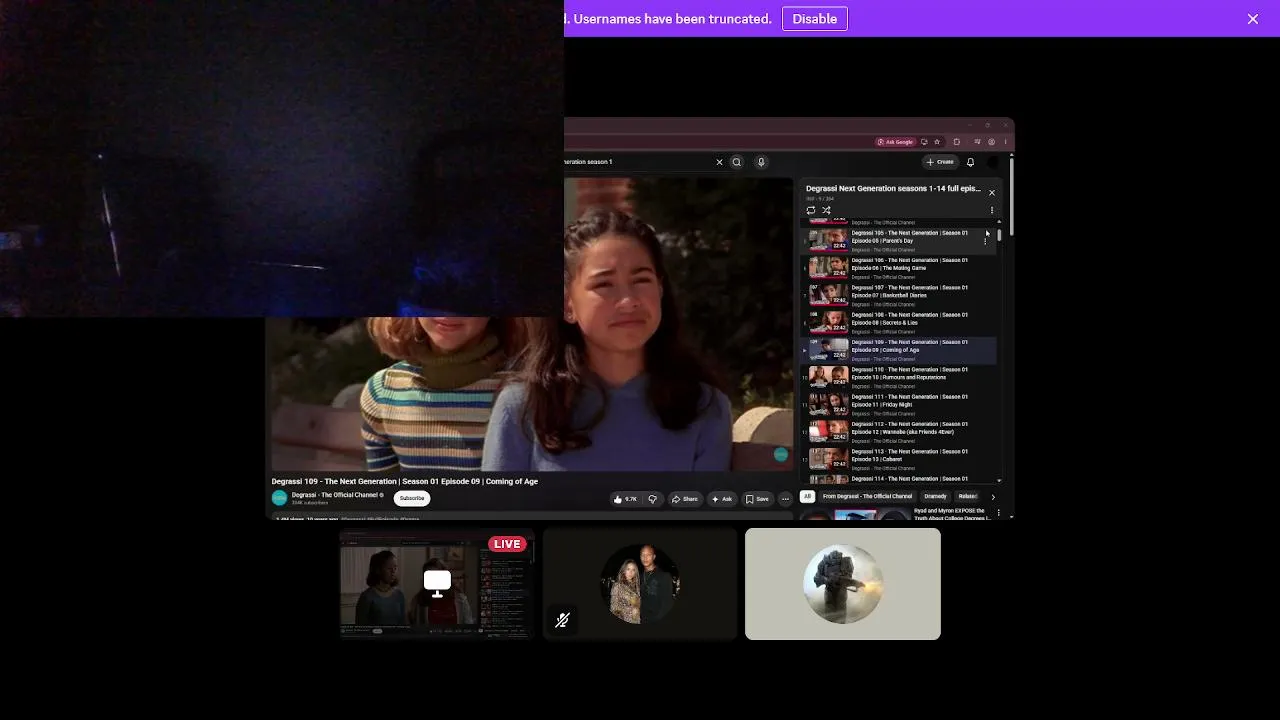Click the Degrassi channel avatar below video
The height and width of the screenshot is (720, 1280).
pos(280,498)
